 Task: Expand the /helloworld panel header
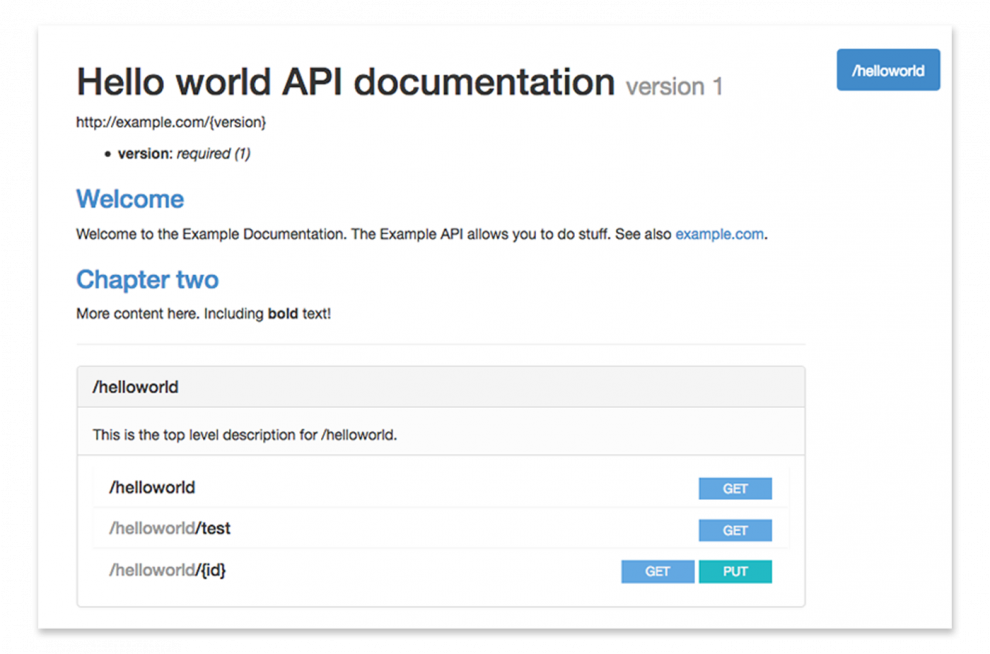(x=441, y=387)
